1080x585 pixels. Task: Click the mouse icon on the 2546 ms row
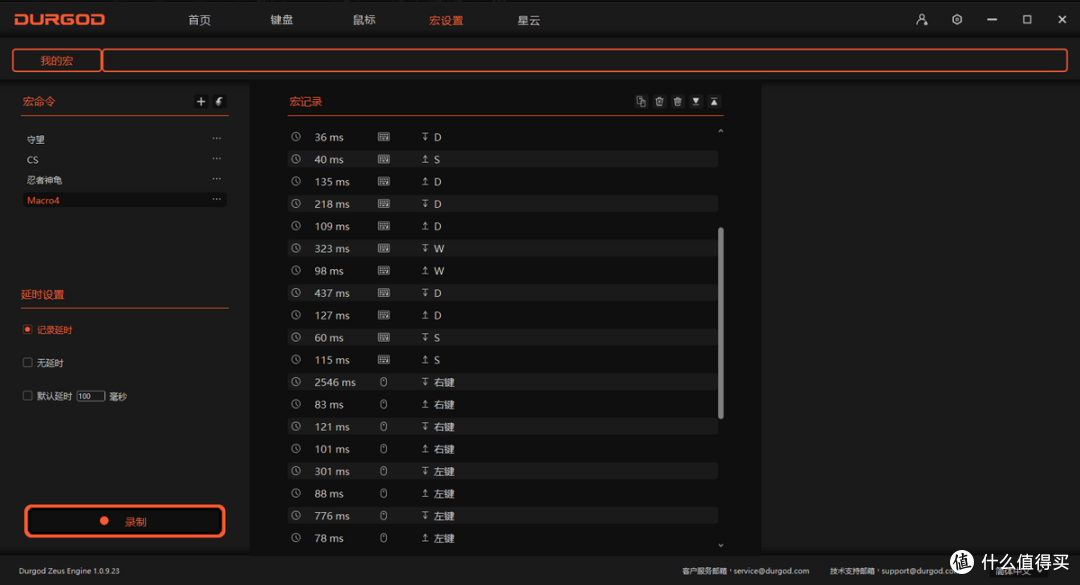click(384, 382)
